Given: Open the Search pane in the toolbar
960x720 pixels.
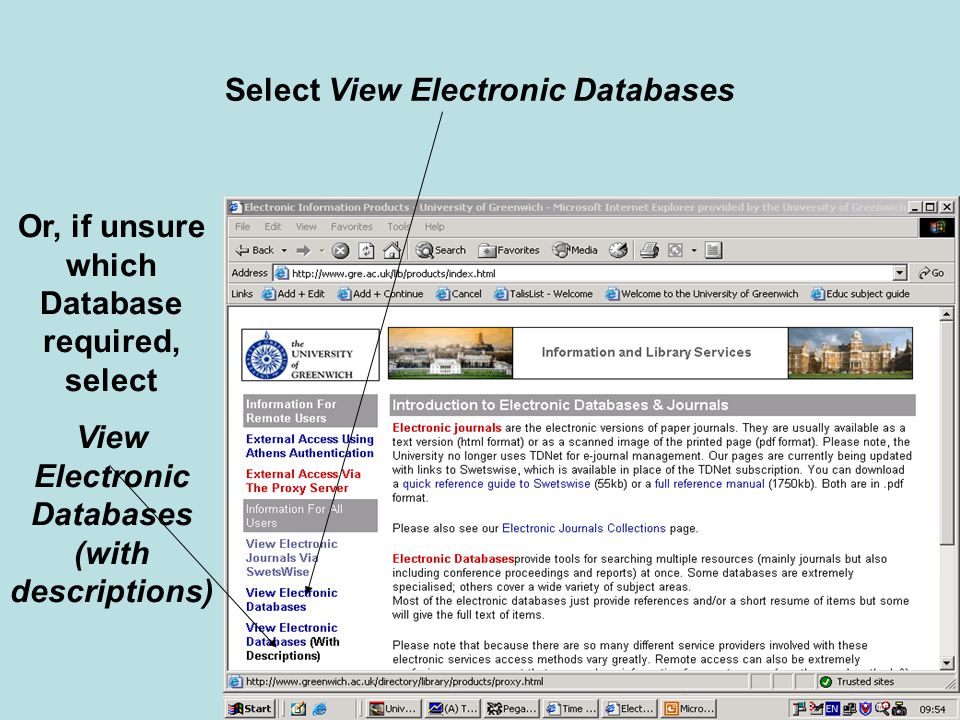Looking at the screenshot, I should [441, 250].
